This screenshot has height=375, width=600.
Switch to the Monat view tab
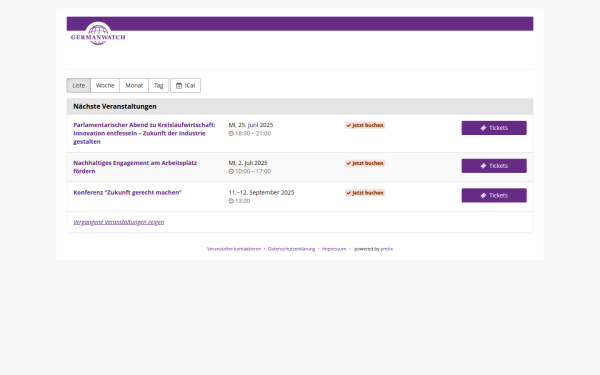[134, 85]
